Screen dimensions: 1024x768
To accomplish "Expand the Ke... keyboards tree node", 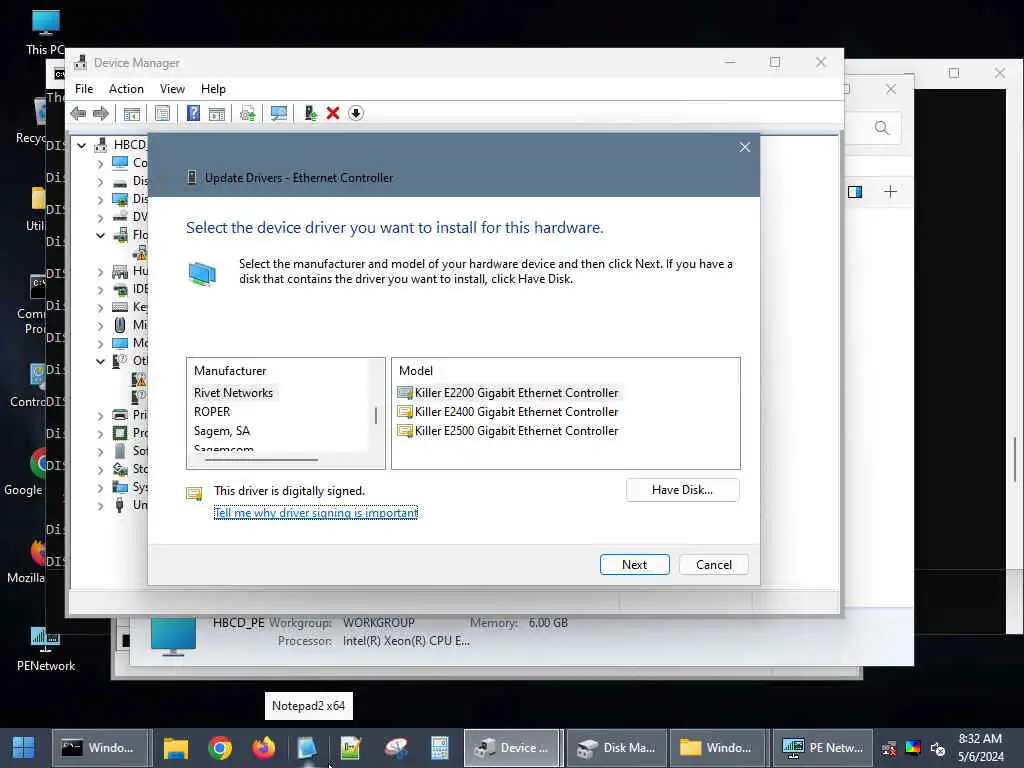I will pos(101,308).
